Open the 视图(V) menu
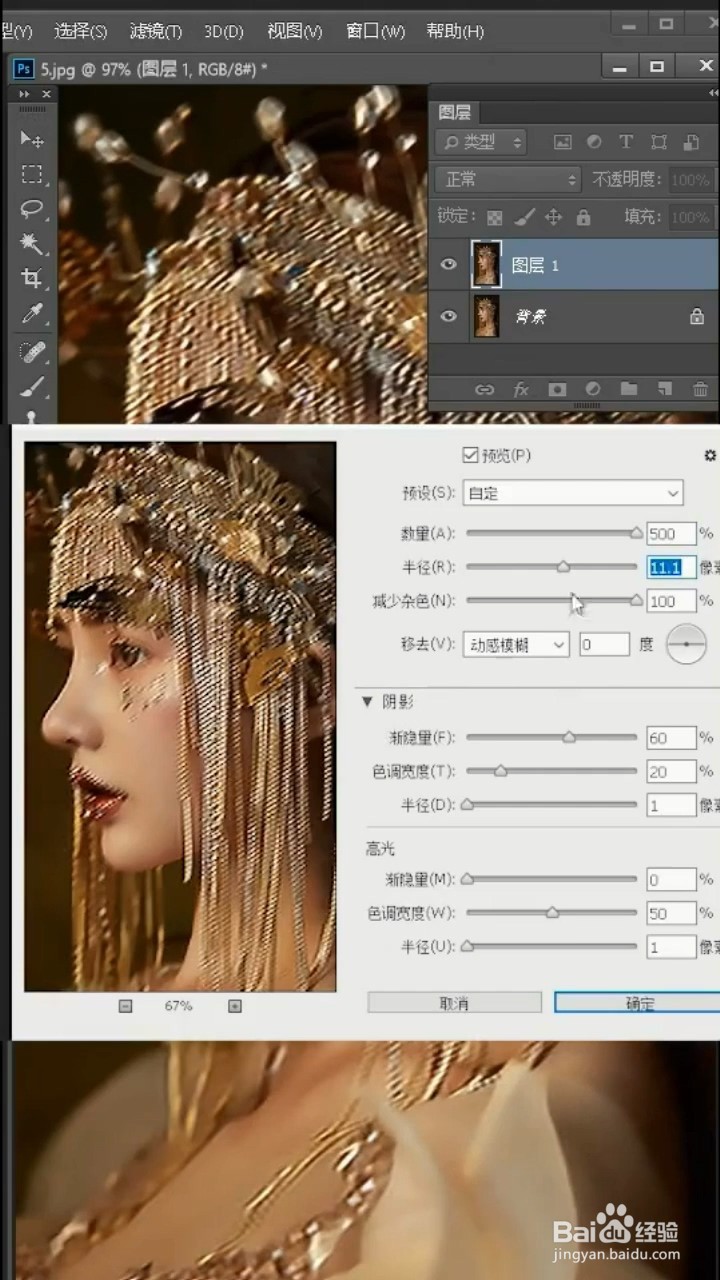 [x=295, y=32]
